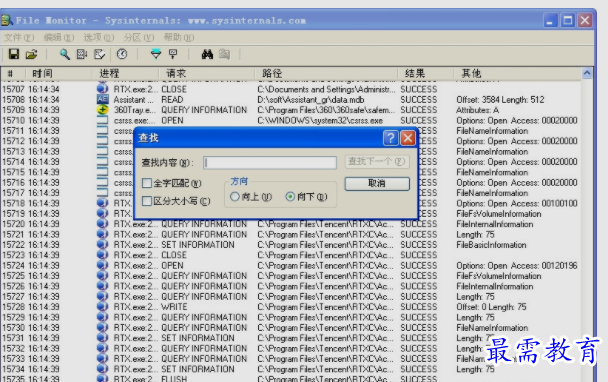
Task: Click RTX.exe icon in row 15707
Action: point(102,89)
